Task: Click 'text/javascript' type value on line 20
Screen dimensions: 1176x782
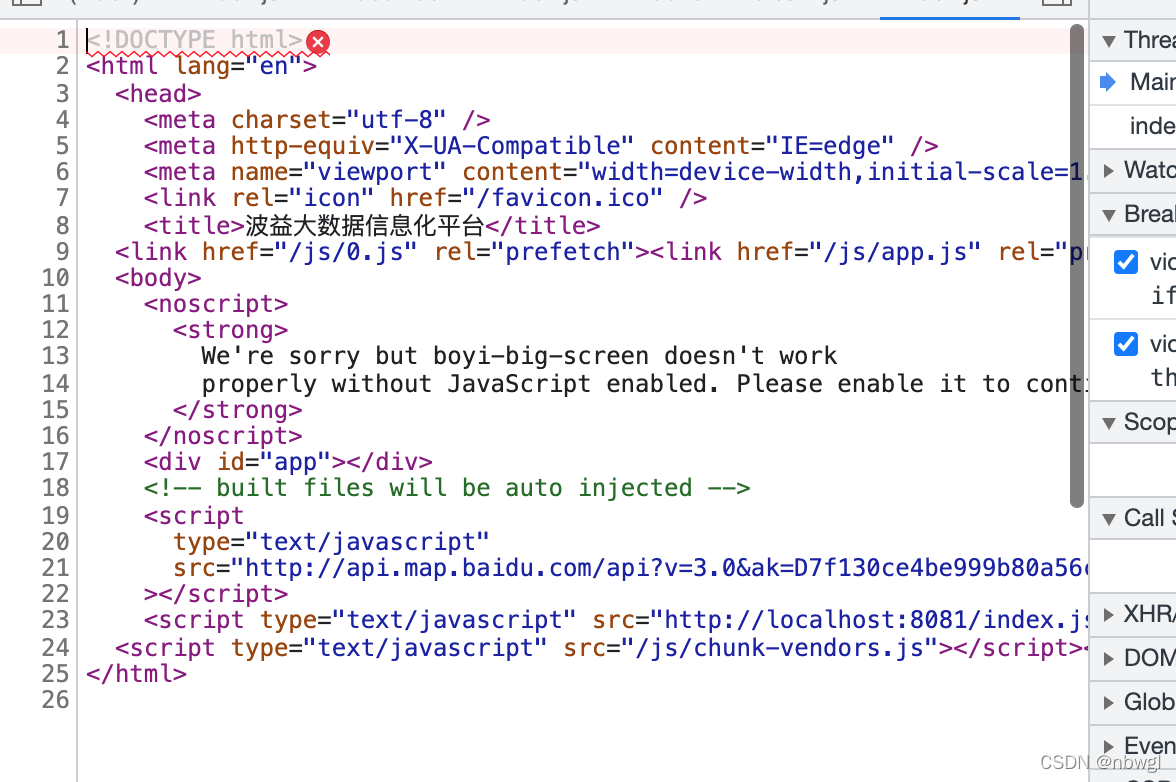Action: pyautogui.click(x=367, y=542)
